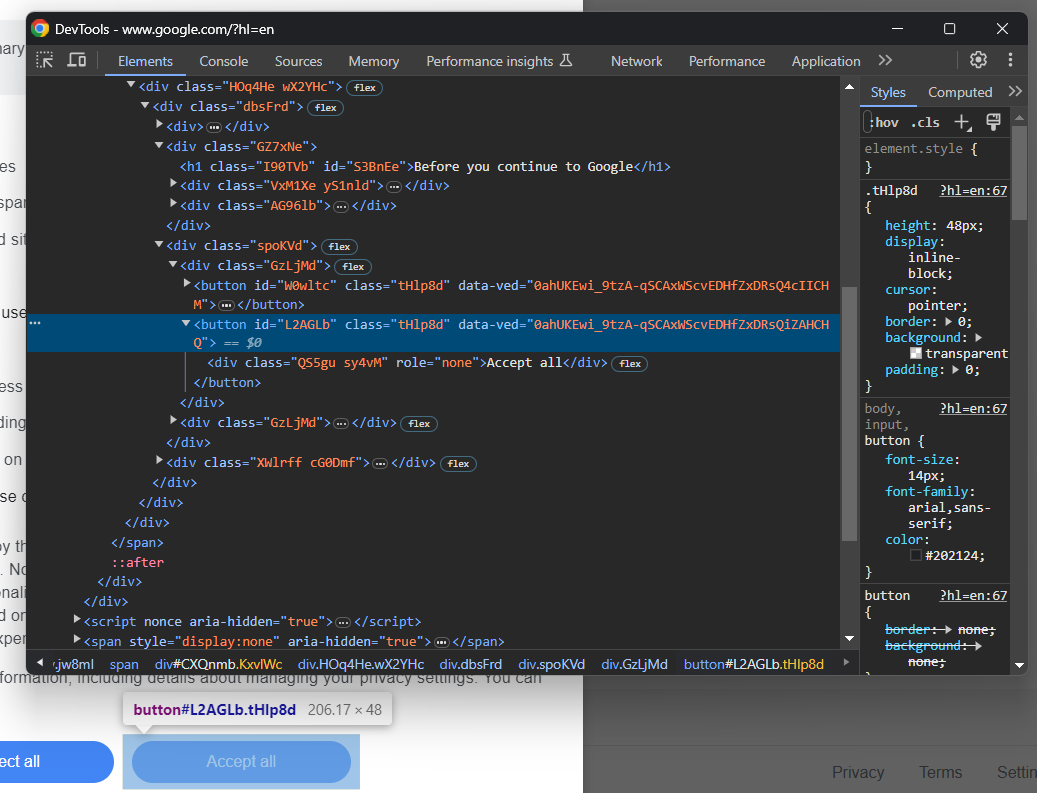
Task: Toggle flex badge on the spoKVd div
Action: click(339, 246)
